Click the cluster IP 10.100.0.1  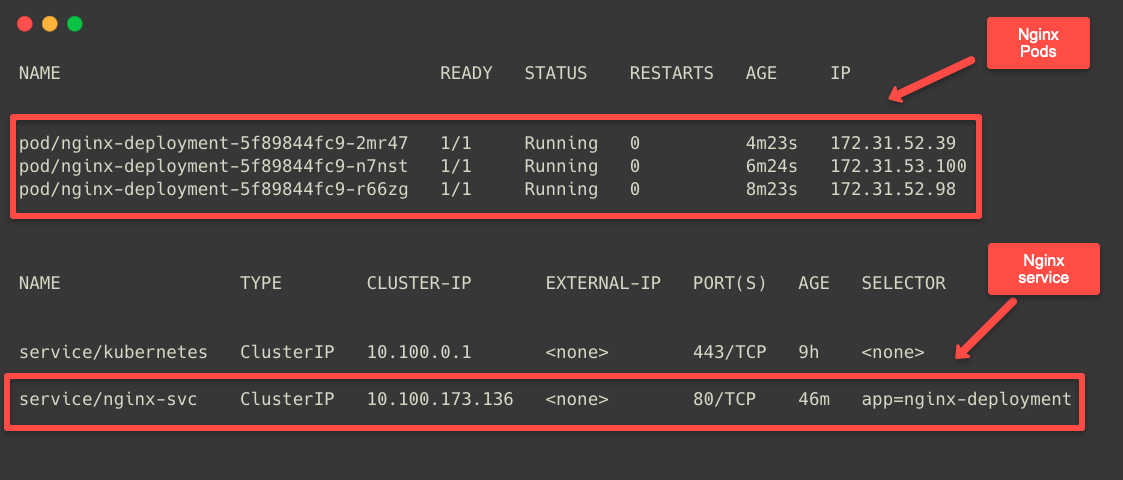tap(419, 352)
